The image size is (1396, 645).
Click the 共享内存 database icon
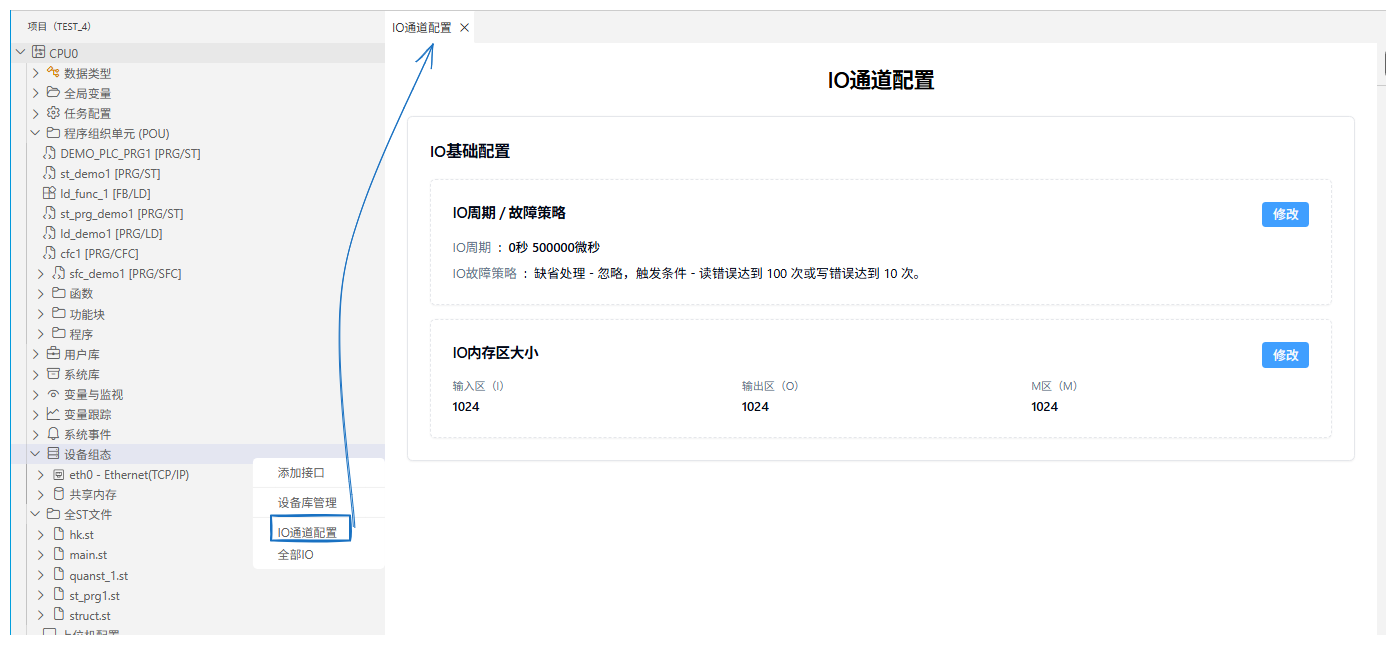[58, 494]
